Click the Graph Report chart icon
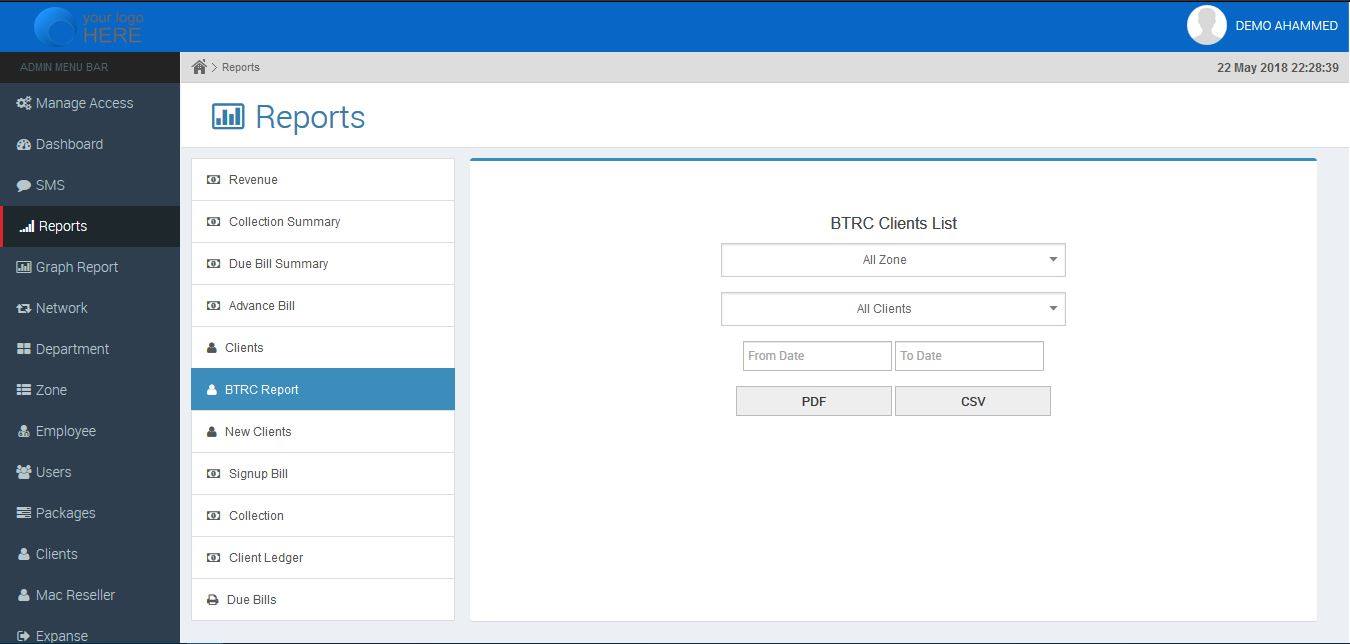 pyautogui.click(x=24, y=267)
